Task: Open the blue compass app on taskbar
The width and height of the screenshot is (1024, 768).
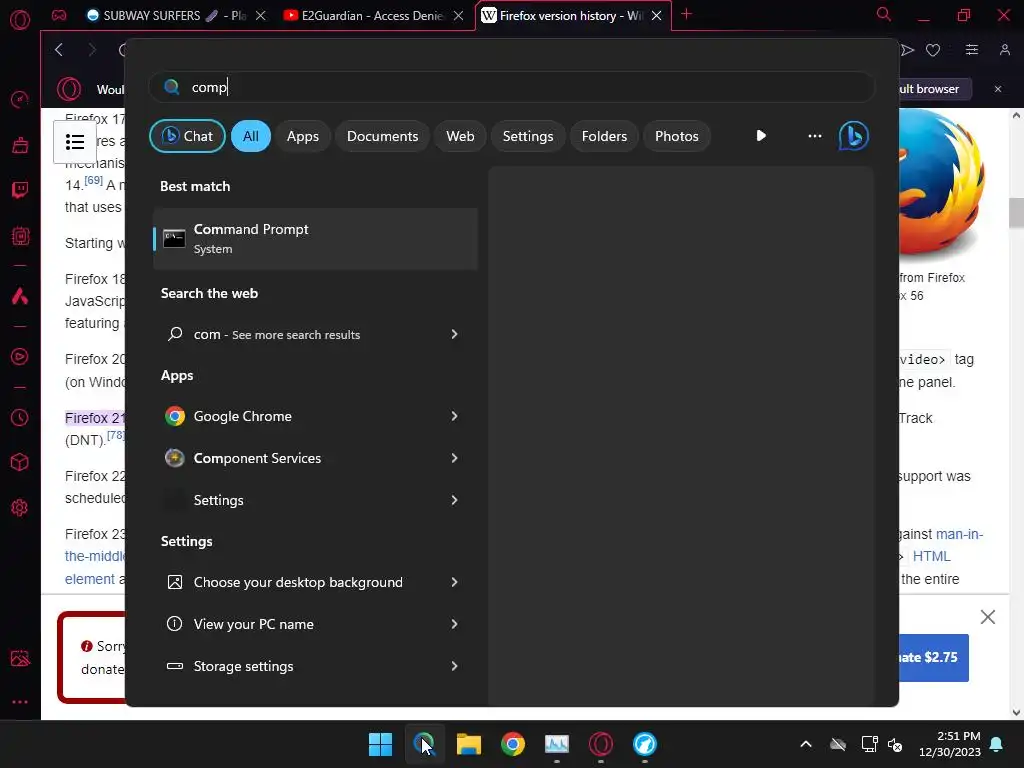Action: point(645,744)
